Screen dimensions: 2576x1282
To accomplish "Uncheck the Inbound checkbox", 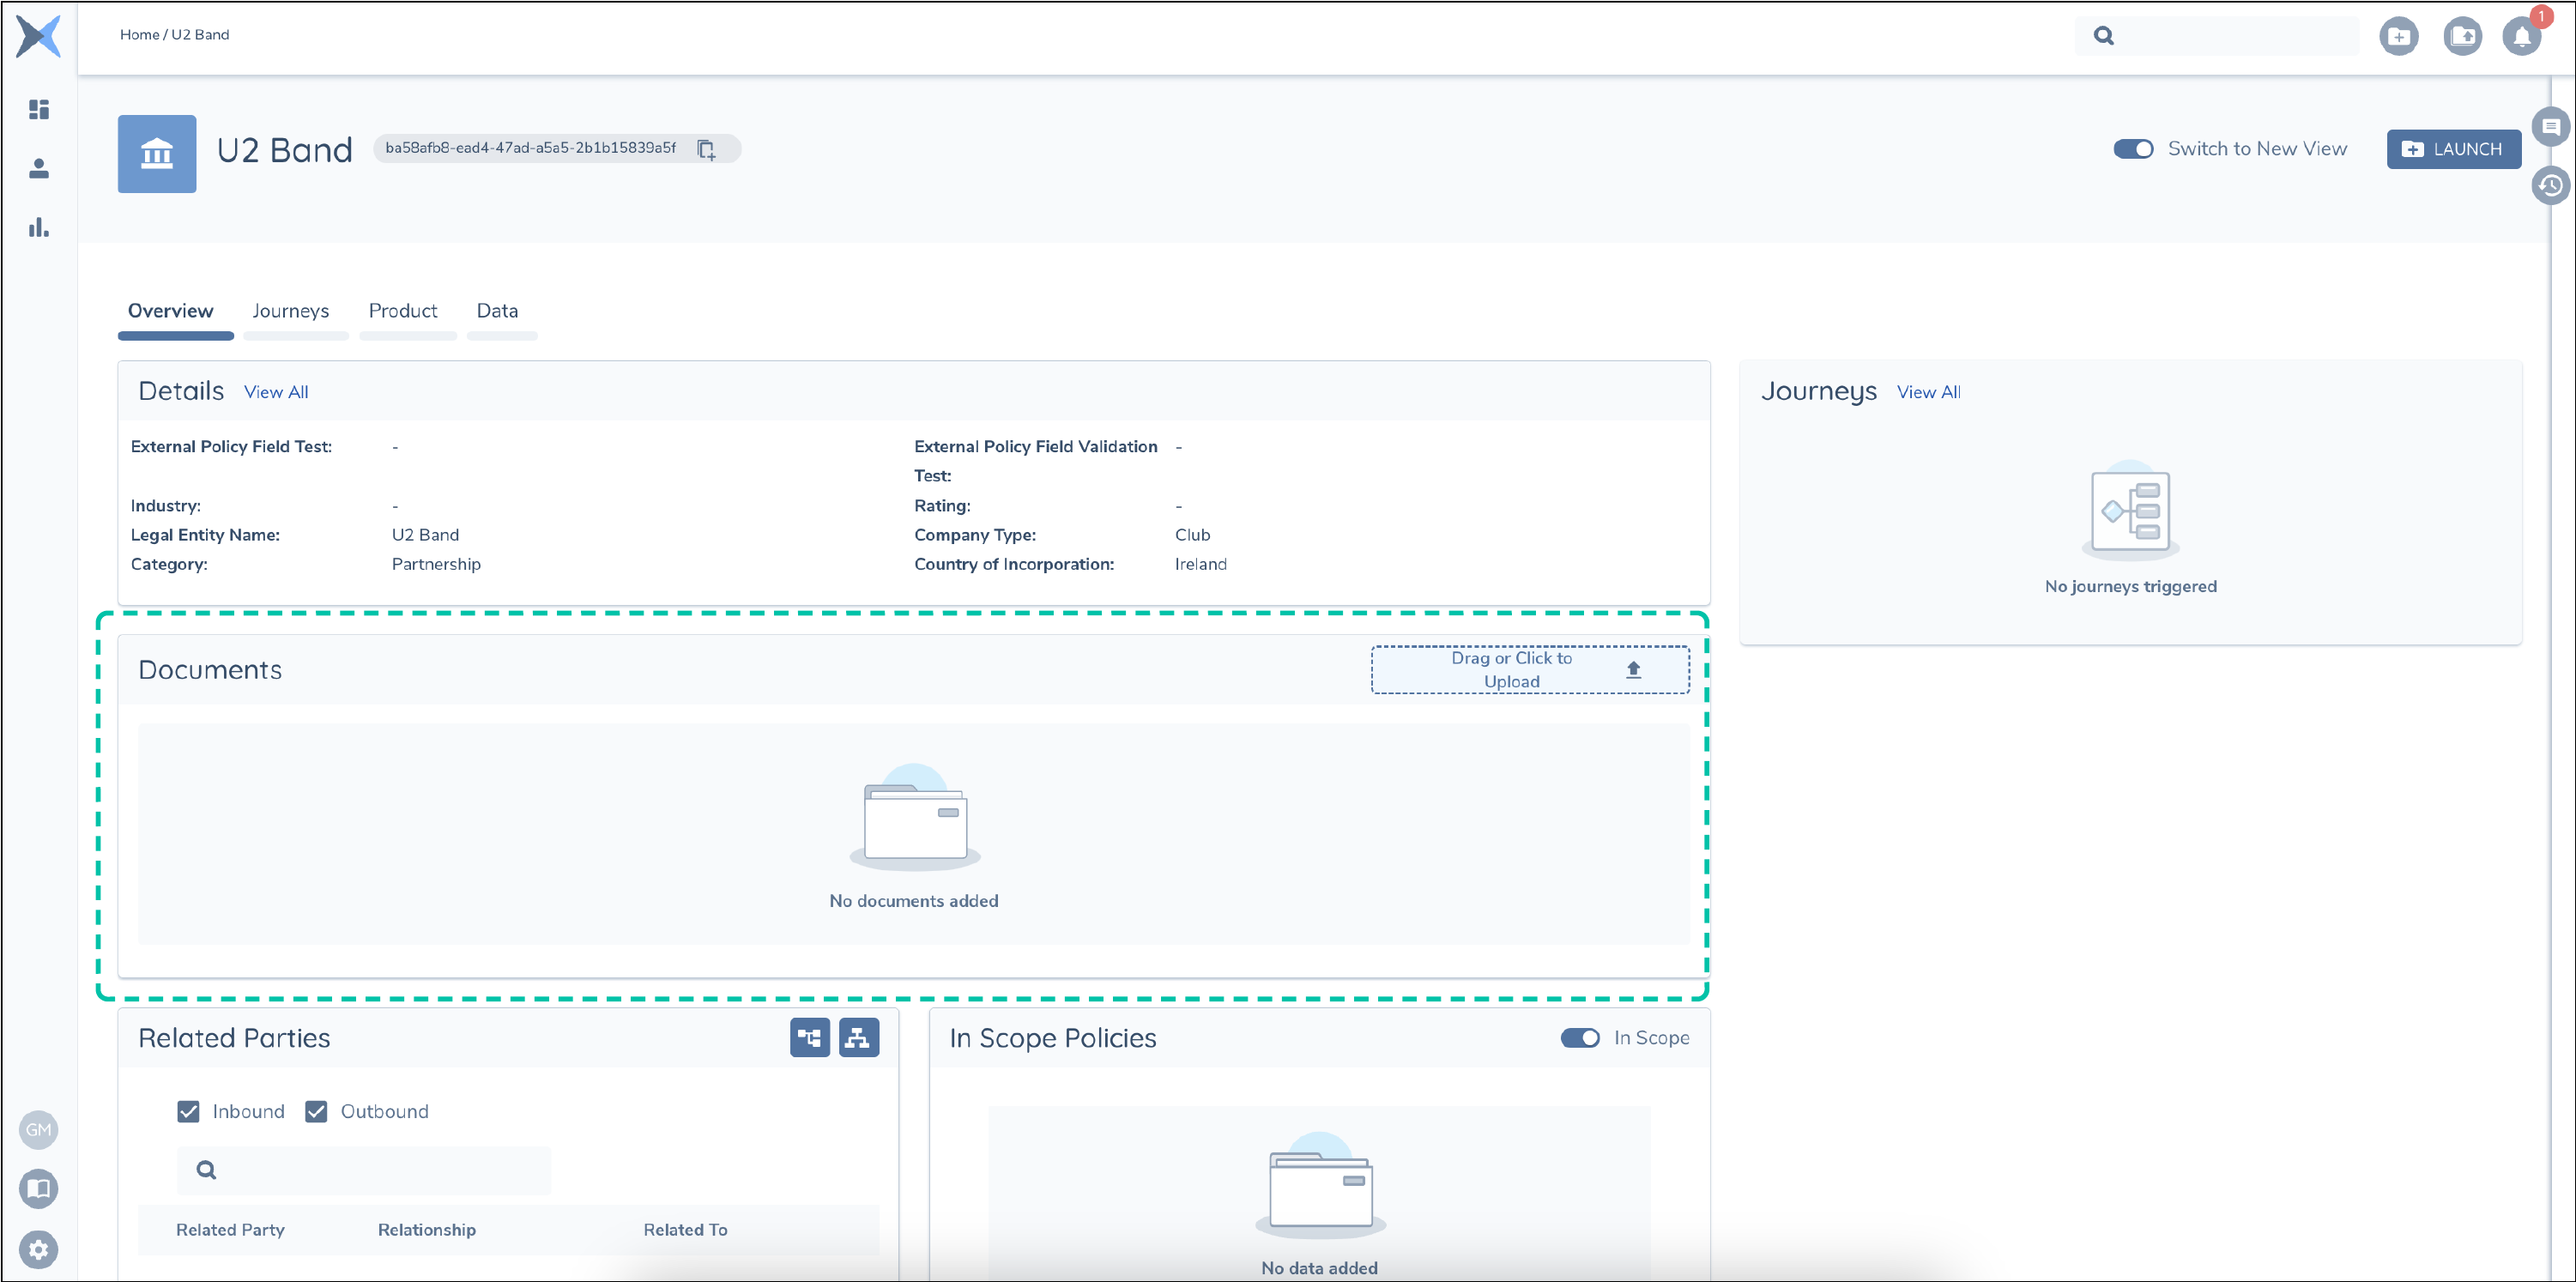I will [188, 1111].
